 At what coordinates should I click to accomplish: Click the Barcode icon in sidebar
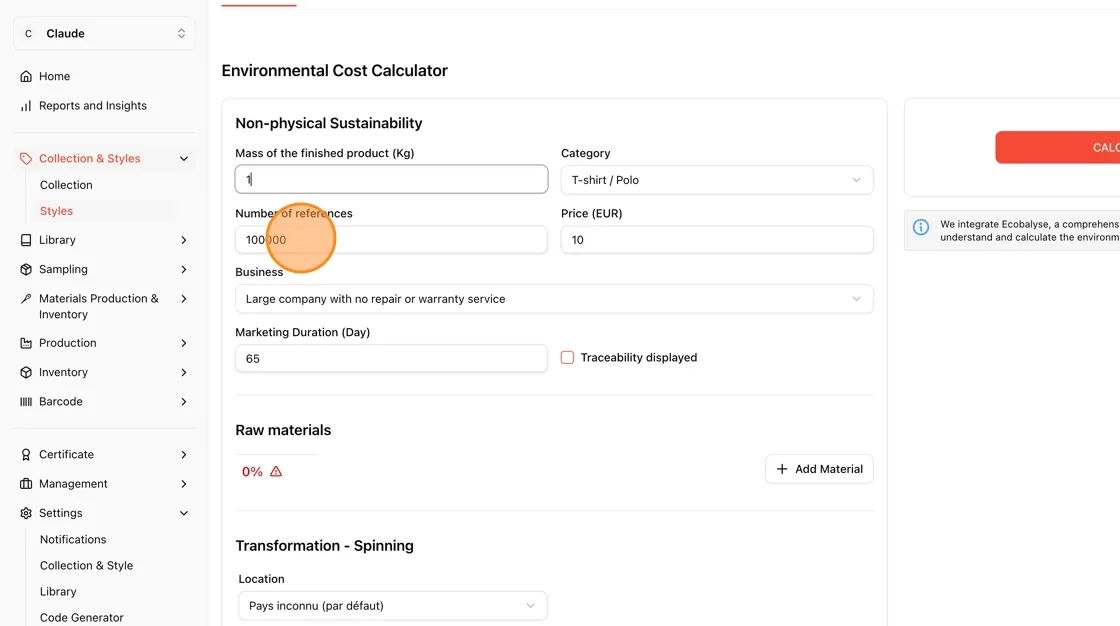(26, 402)
